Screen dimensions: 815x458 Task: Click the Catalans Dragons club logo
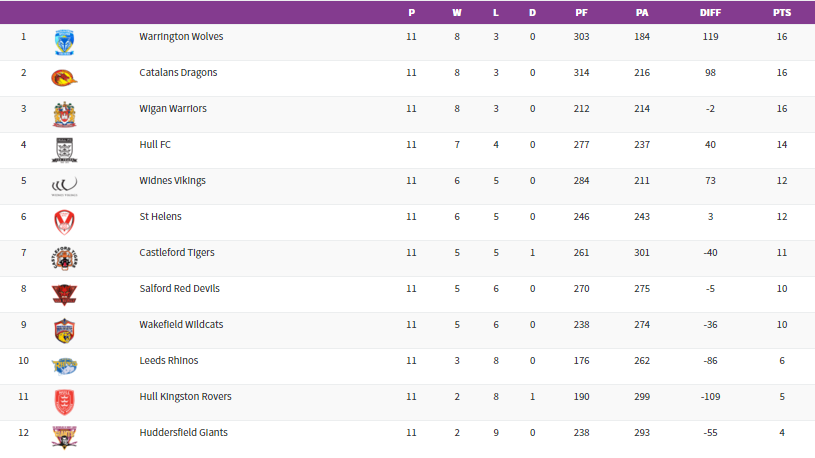coord(64,78)
